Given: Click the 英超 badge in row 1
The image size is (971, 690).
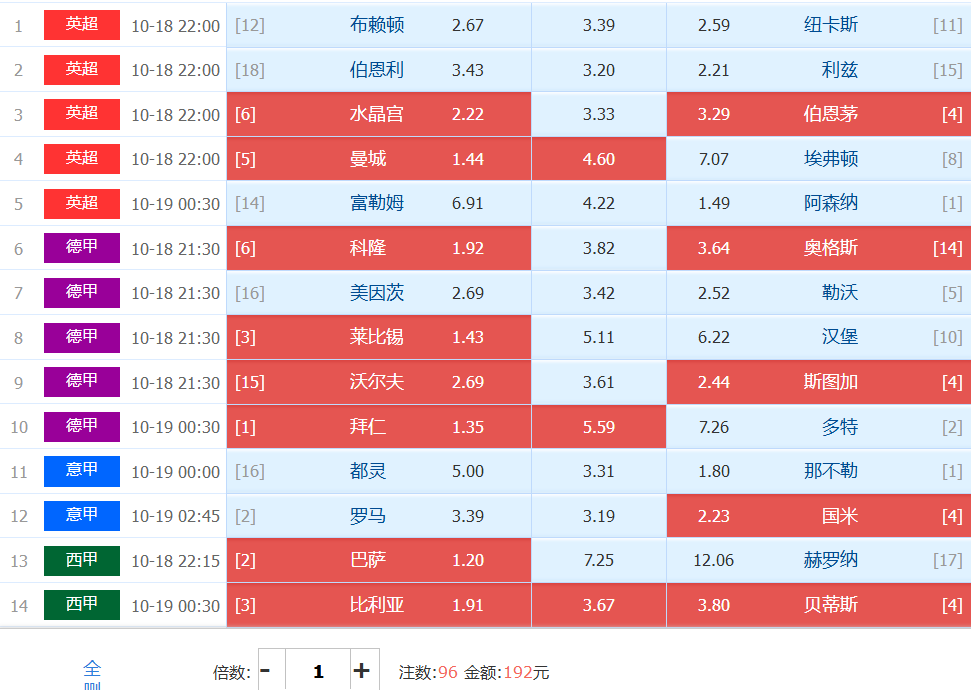Looking at the screenshot, I should [x=82, y=25].
